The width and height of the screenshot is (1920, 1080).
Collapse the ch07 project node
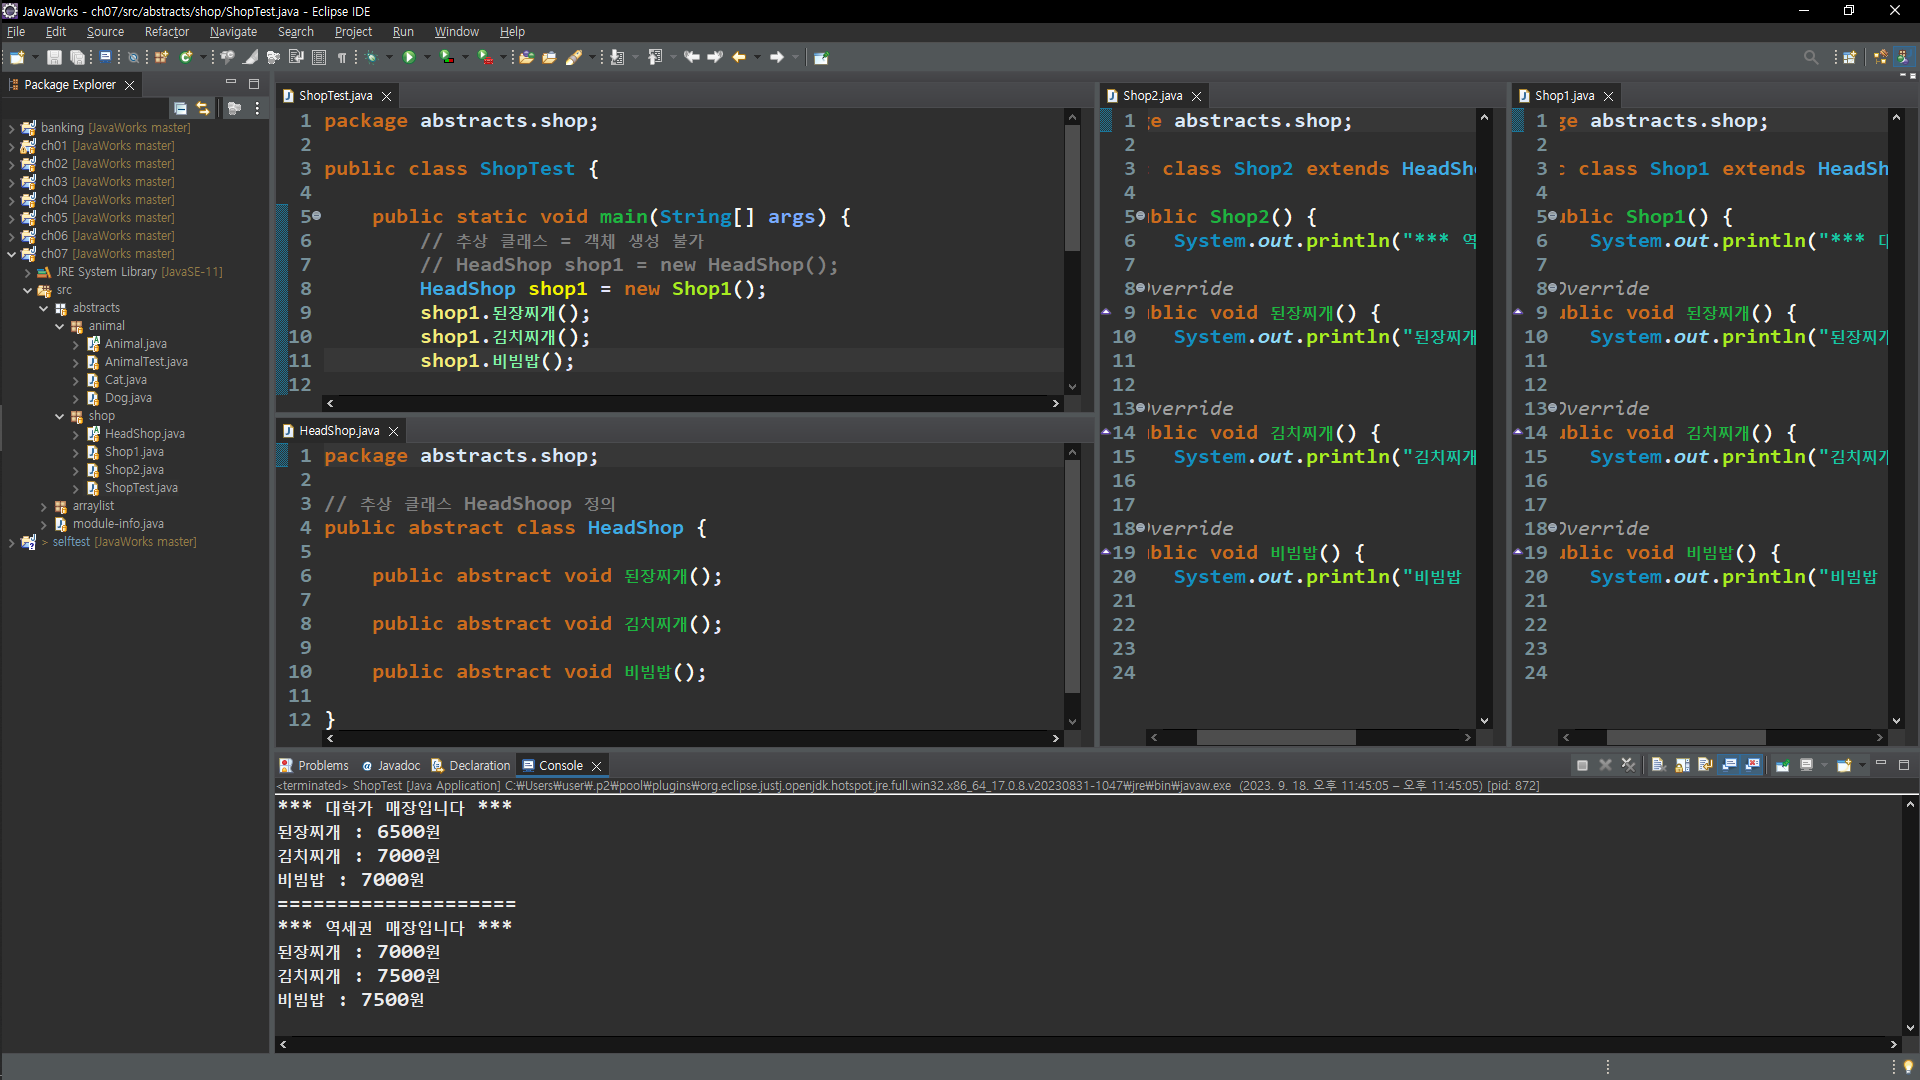[x=11, y=254]
